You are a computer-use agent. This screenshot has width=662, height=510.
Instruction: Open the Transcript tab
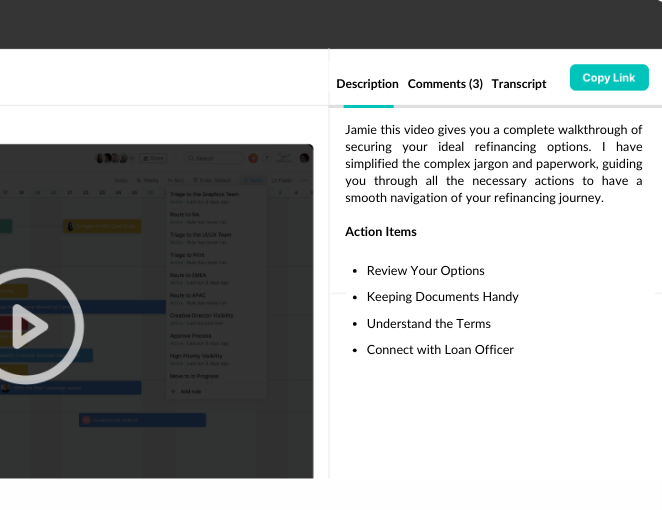pyautogui.click(x=518, y=84)
